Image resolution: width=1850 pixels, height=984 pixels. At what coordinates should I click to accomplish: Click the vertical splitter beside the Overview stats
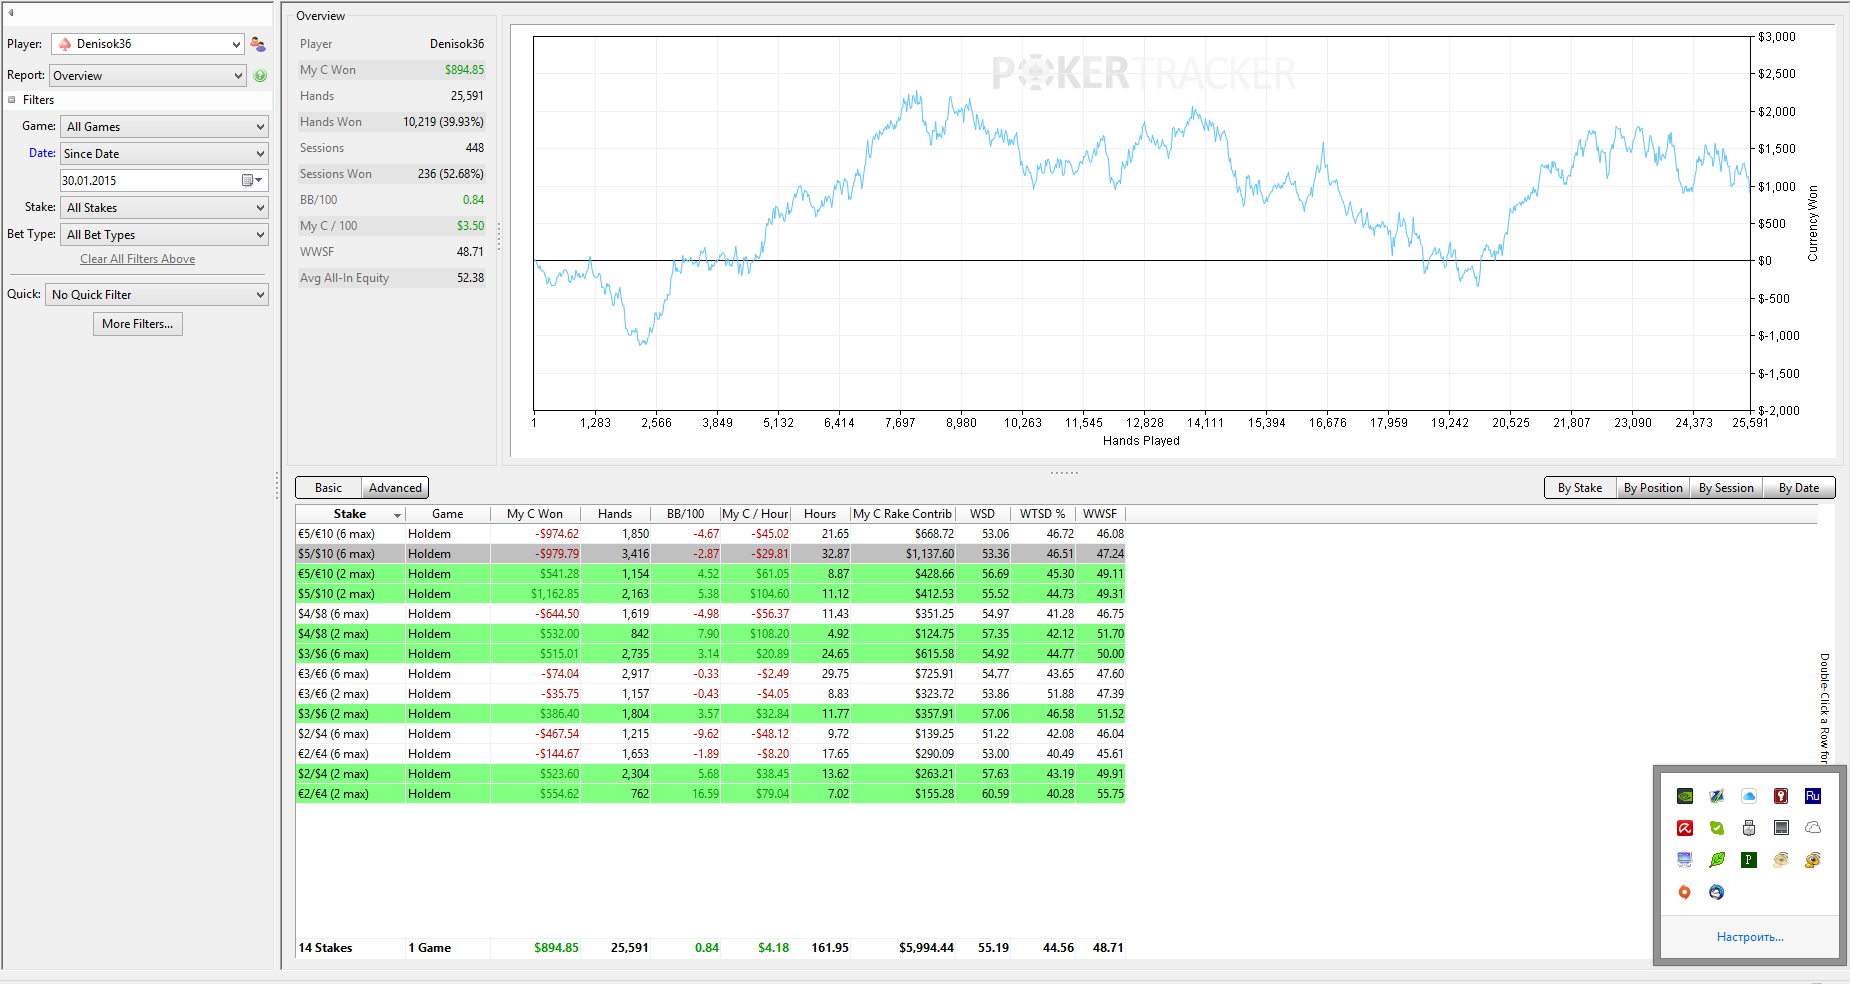pos(499,237)
